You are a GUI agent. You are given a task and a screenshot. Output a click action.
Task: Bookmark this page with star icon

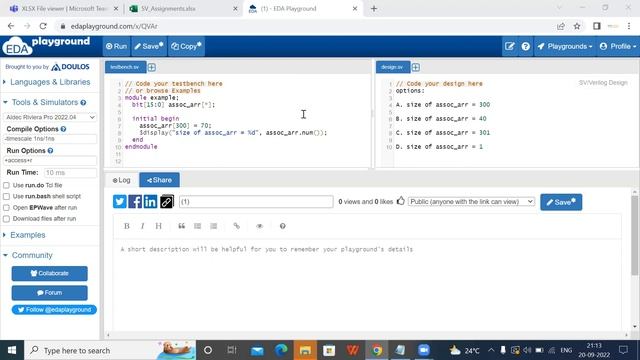click(x=577, y=26)
